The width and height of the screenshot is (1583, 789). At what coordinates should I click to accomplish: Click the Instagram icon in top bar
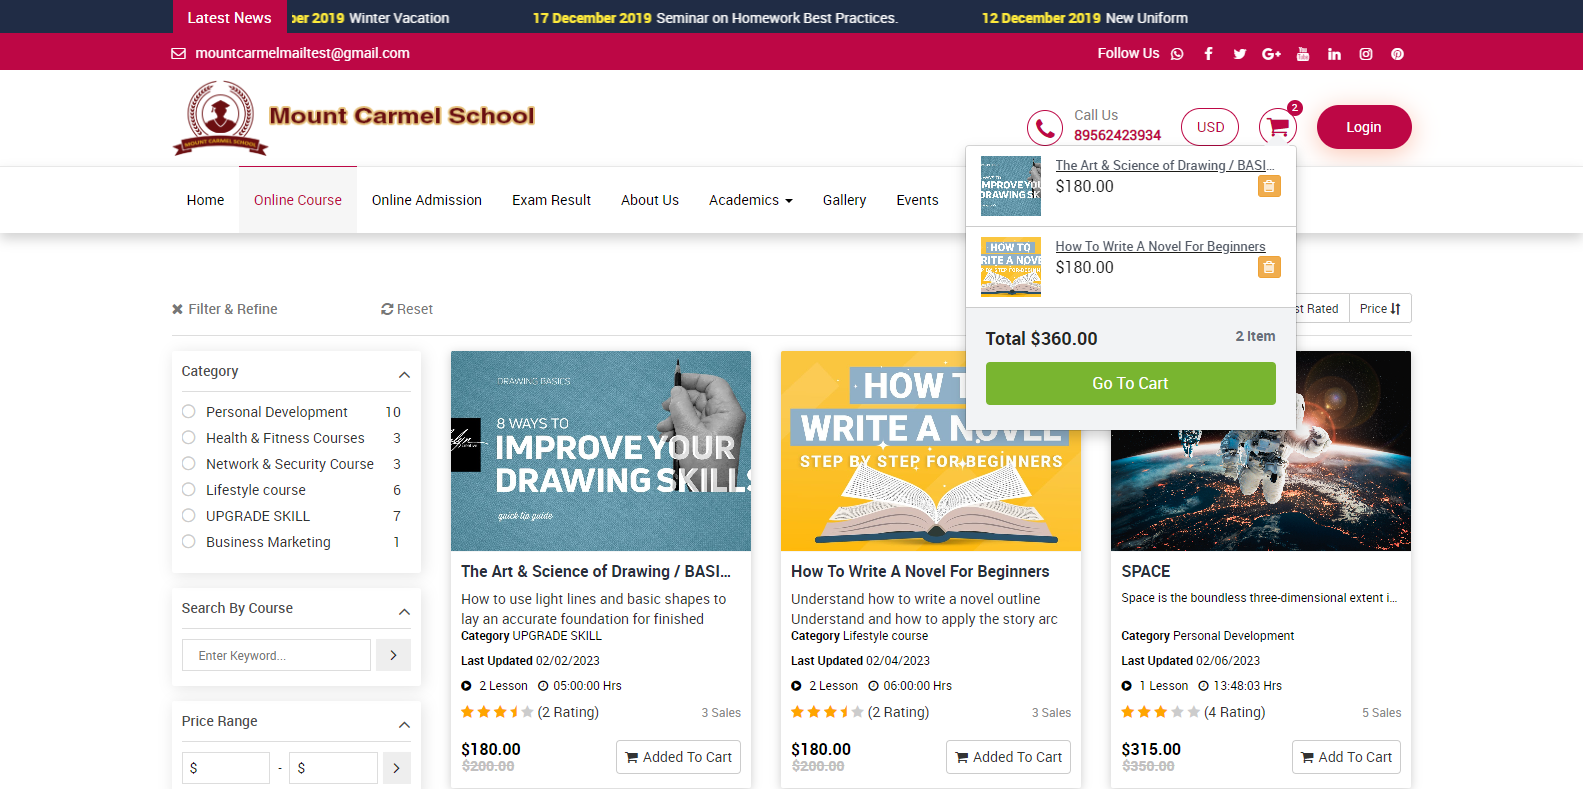[1365, 54]
